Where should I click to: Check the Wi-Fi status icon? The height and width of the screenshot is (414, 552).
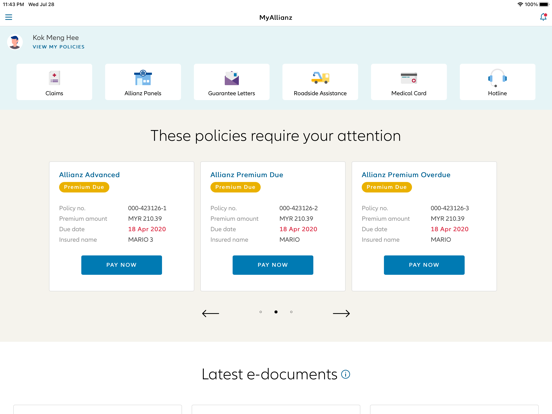(x=520, y=4)
